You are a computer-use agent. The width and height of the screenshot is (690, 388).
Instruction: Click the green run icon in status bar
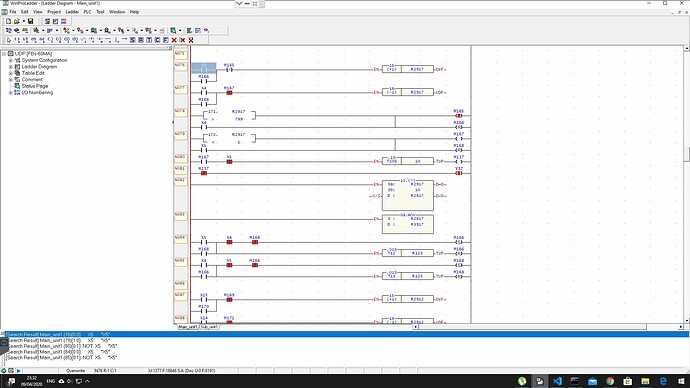click(4, 371)
